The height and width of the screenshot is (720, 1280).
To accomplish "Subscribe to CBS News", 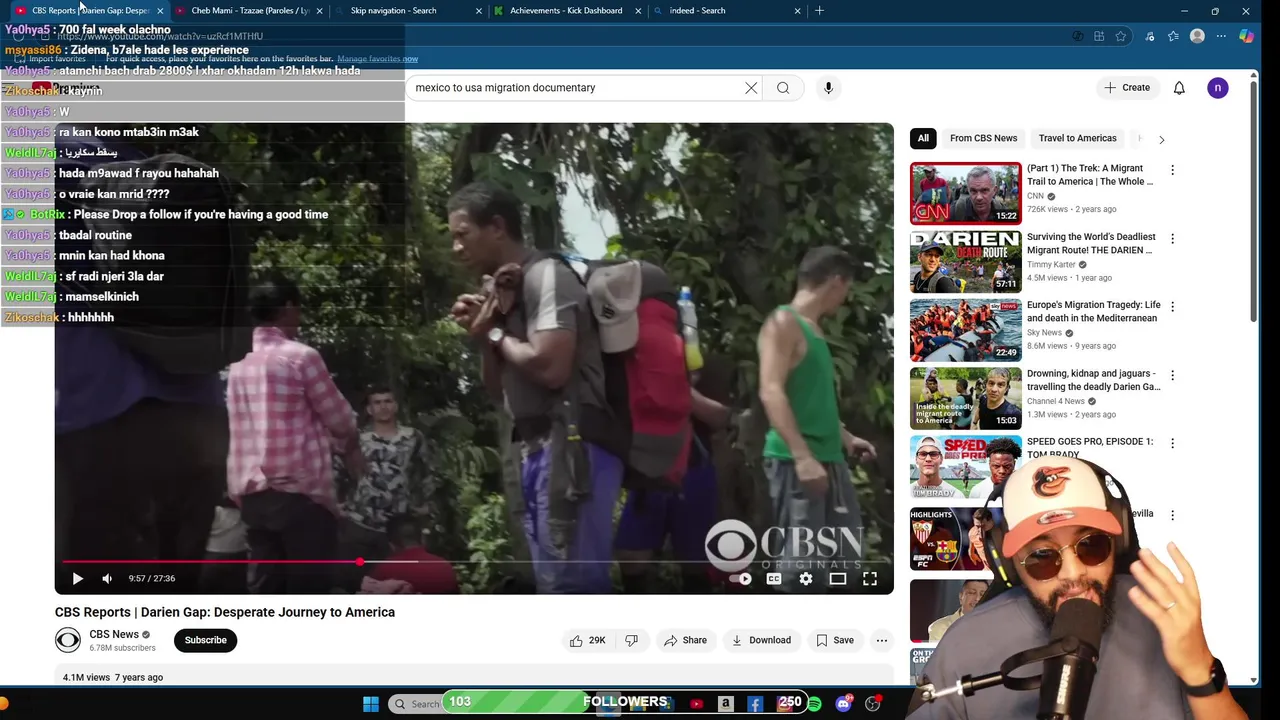I will tap(205, 640).
